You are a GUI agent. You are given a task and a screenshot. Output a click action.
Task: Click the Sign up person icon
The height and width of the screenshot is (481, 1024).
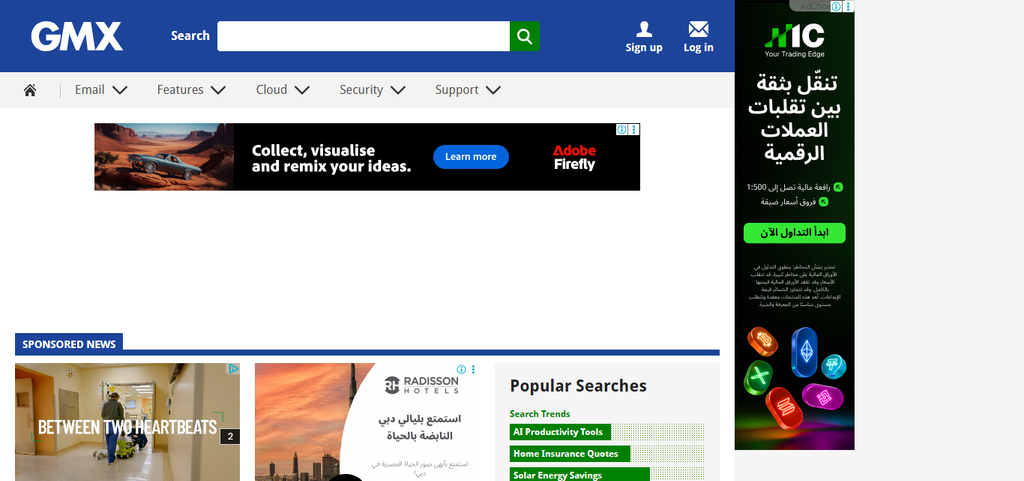tap(644, 29)
